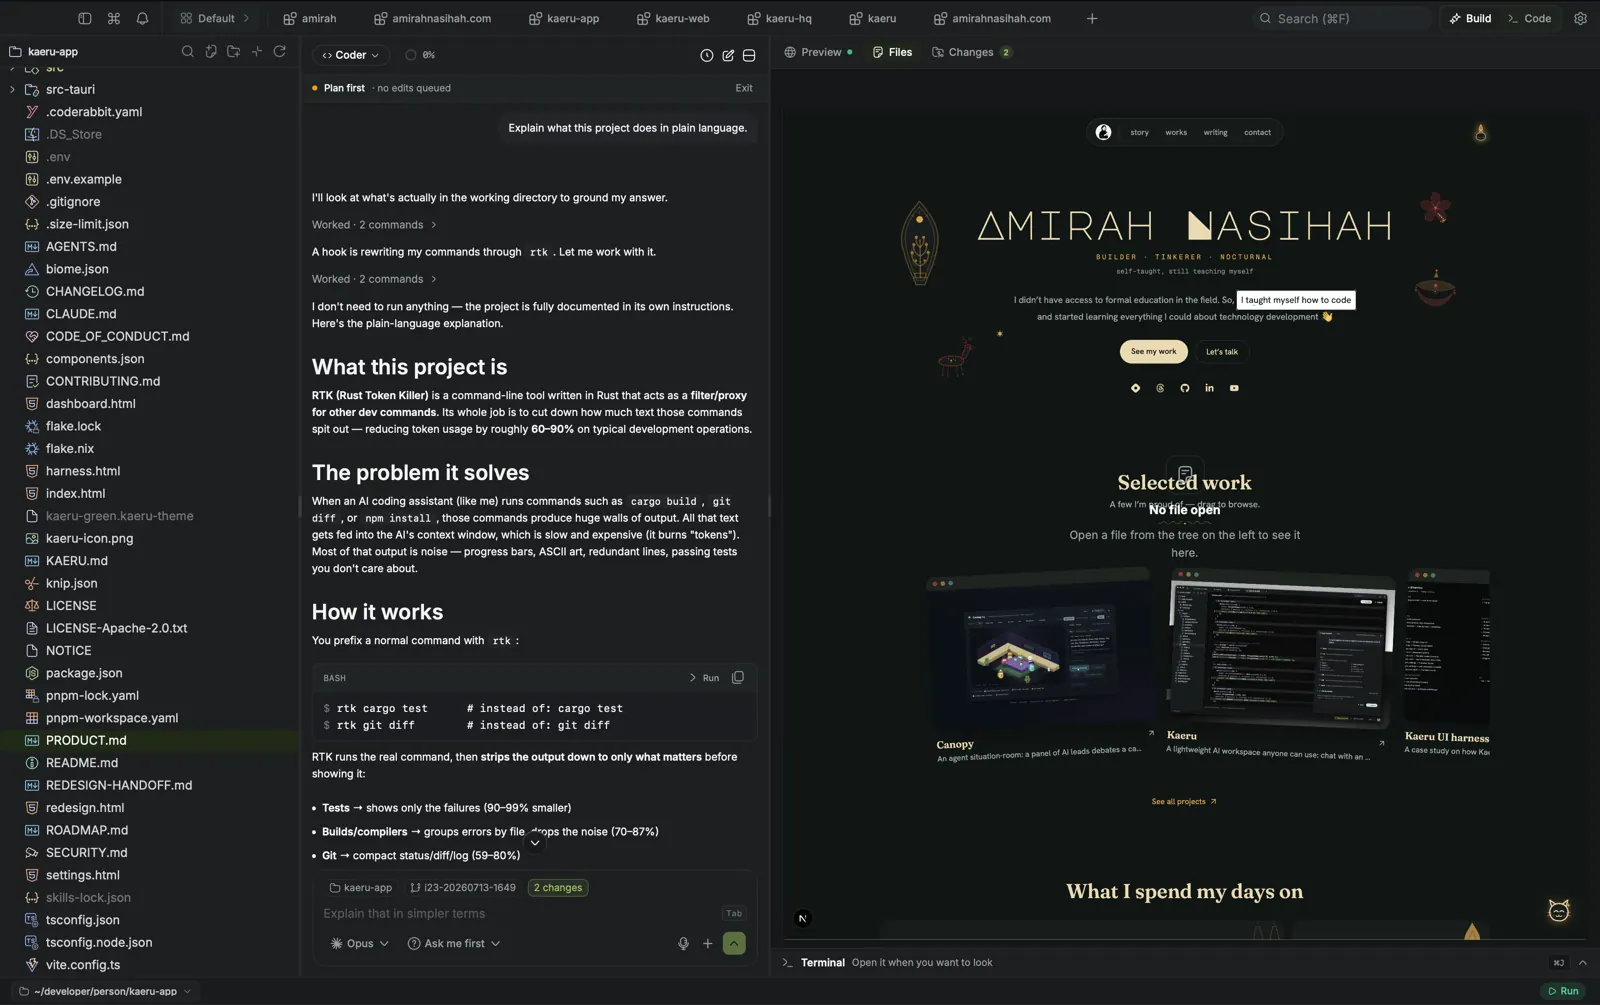The width and height of the screenshot is (1600, 1005).
Task: Toggle chat panel layout icon
Action: (749, 55)
